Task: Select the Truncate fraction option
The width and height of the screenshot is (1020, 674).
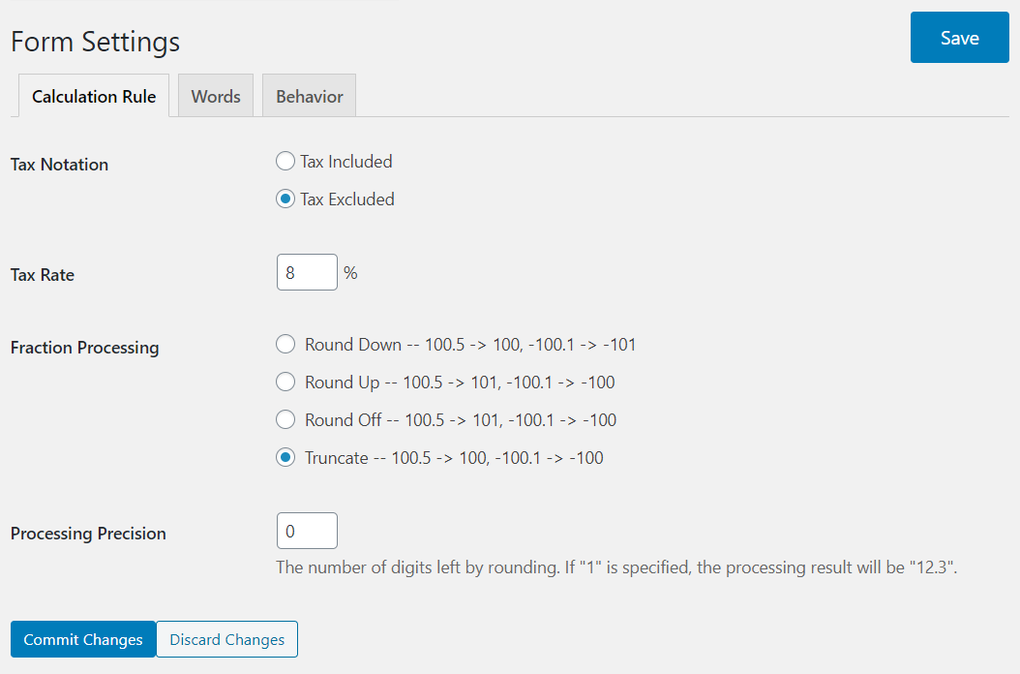Action: tap(286, 458)
